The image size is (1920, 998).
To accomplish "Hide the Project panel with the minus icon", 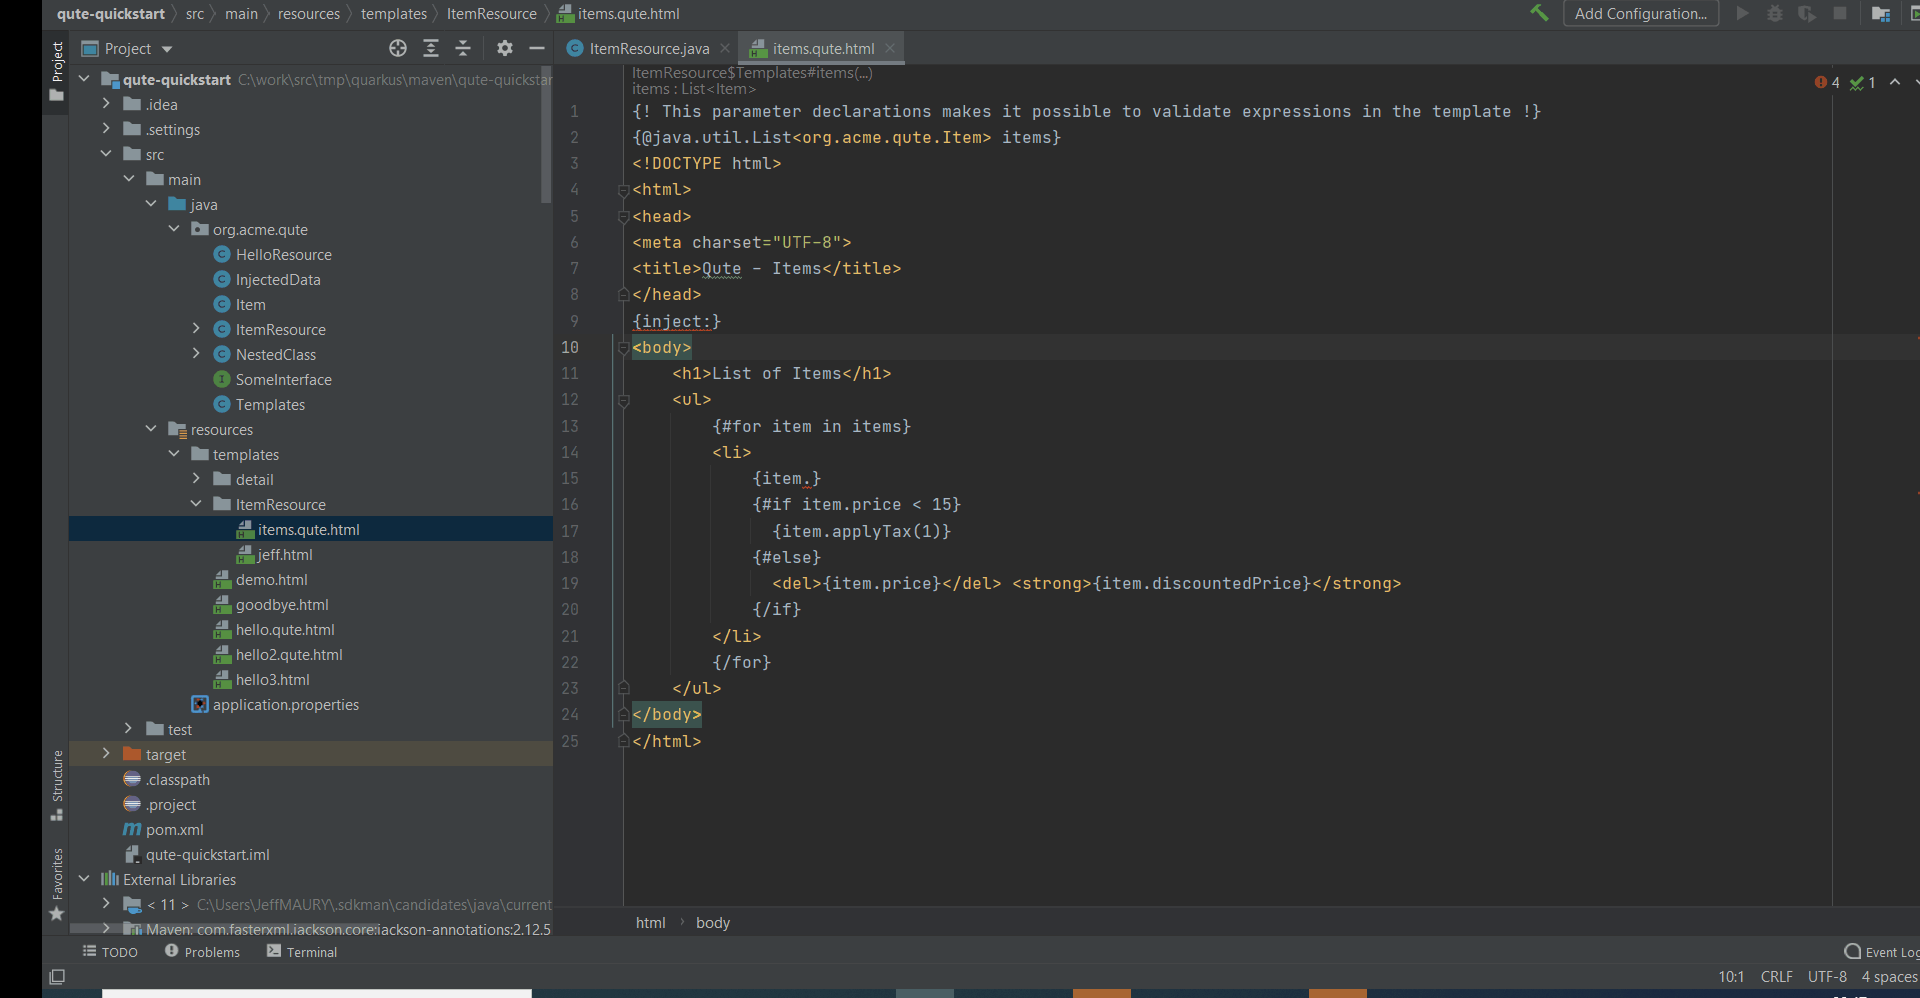I will [x=537, y=48].
